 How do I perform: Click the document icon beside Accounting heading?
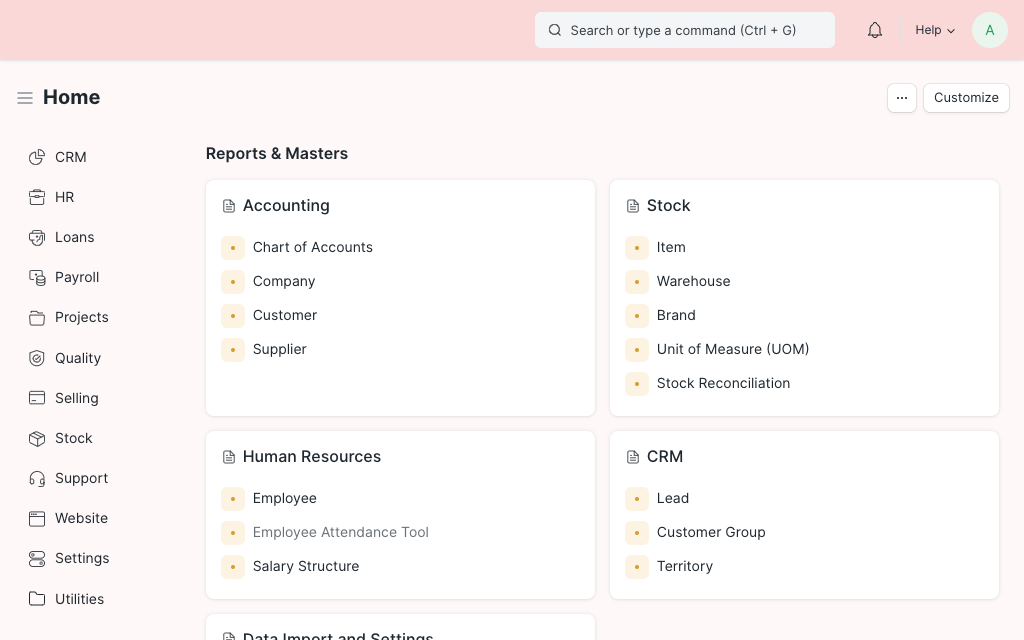(229, 206)
